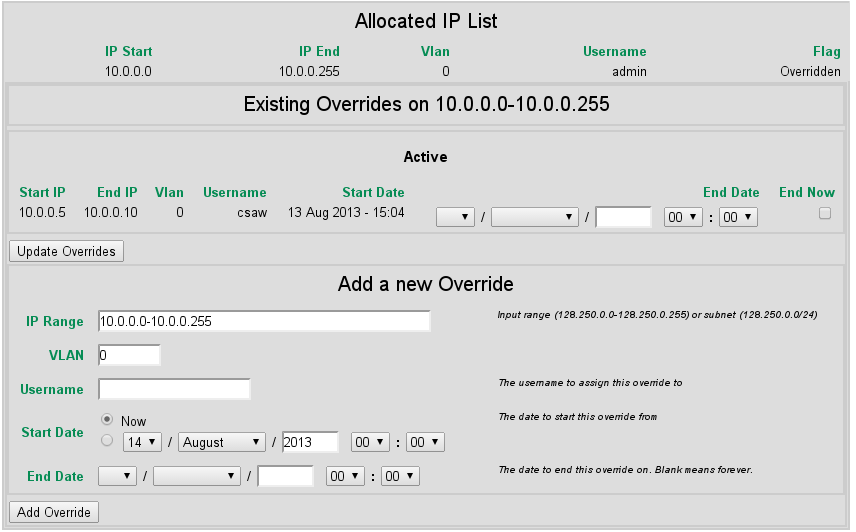This screenshot has height=532, width=856.
Task: Click the new override End Date year field
Action: pos(286,476)
